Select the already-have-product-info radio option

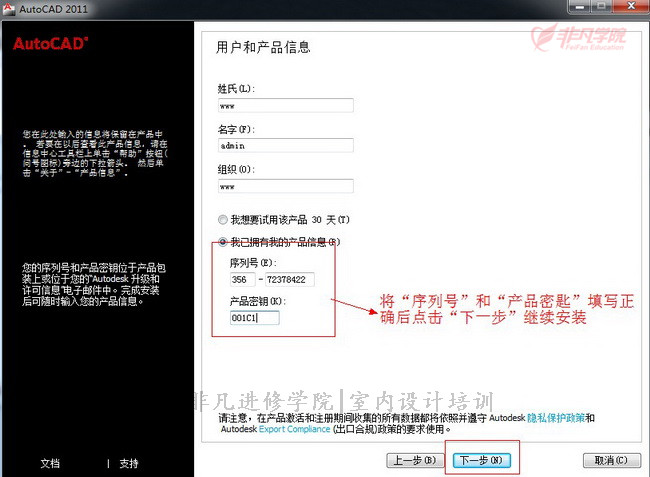point(223,242)
